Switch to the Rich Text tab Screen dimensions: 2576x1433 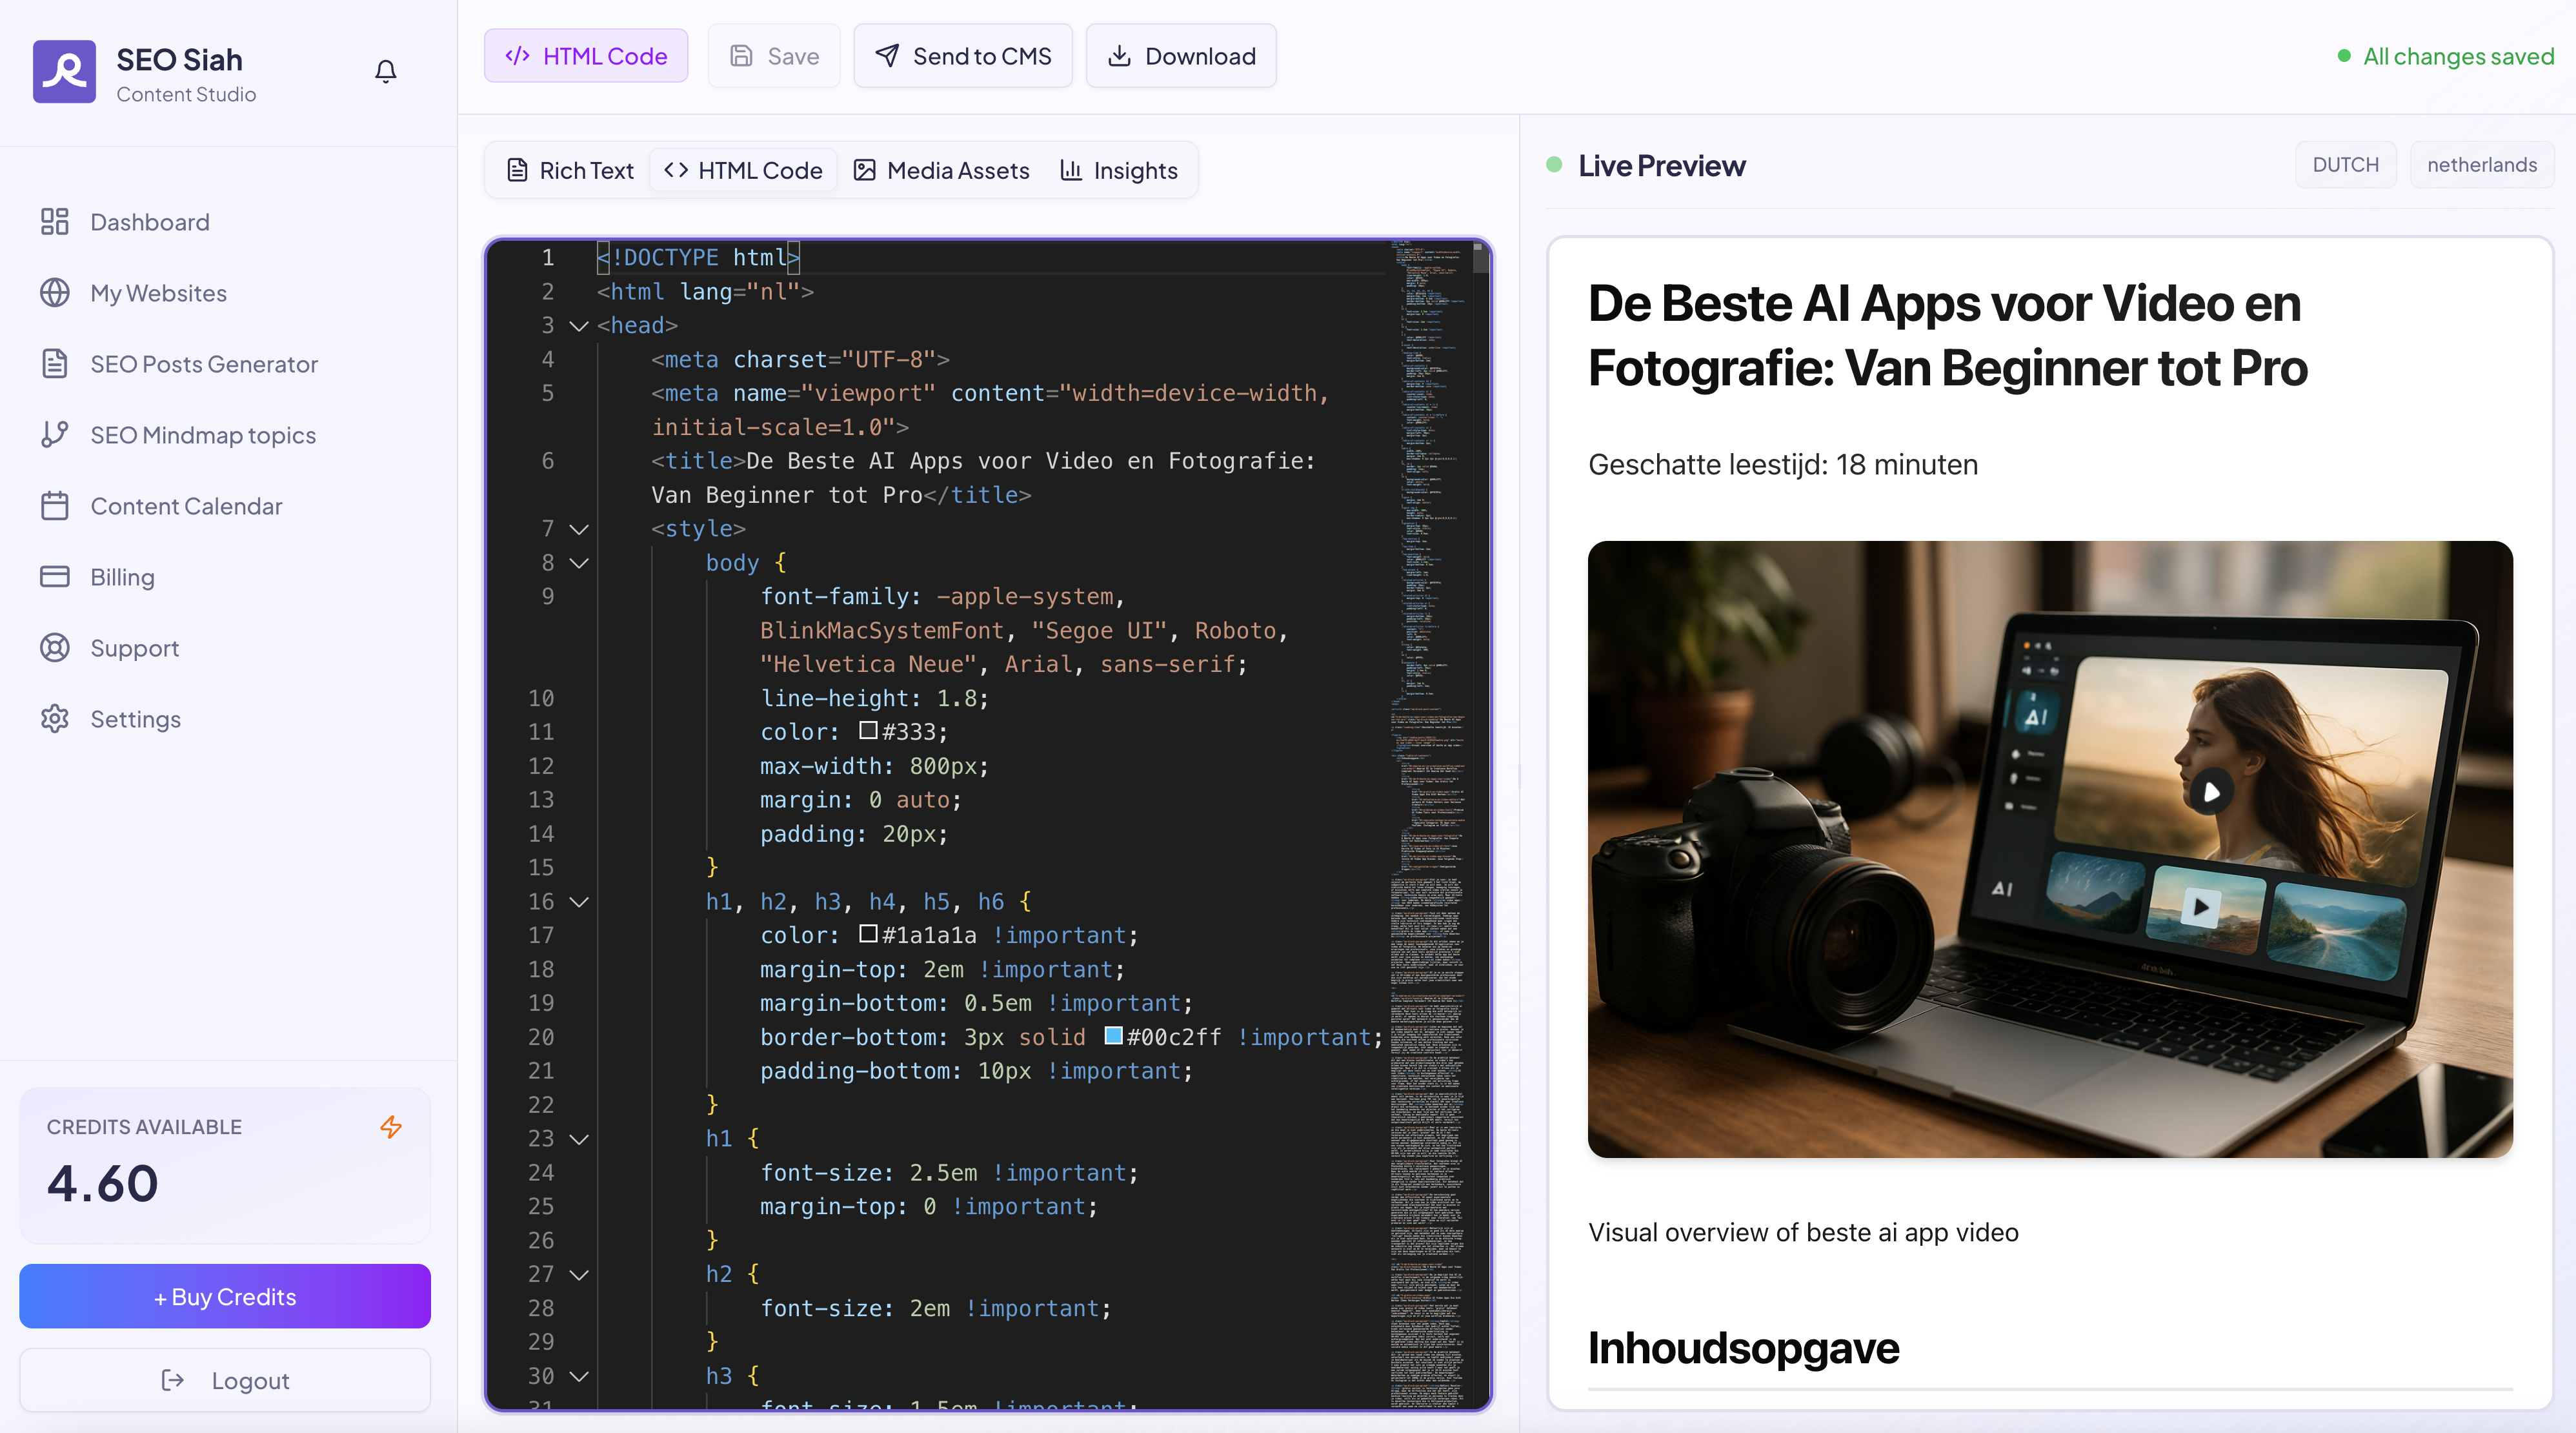tap(570, 170)
